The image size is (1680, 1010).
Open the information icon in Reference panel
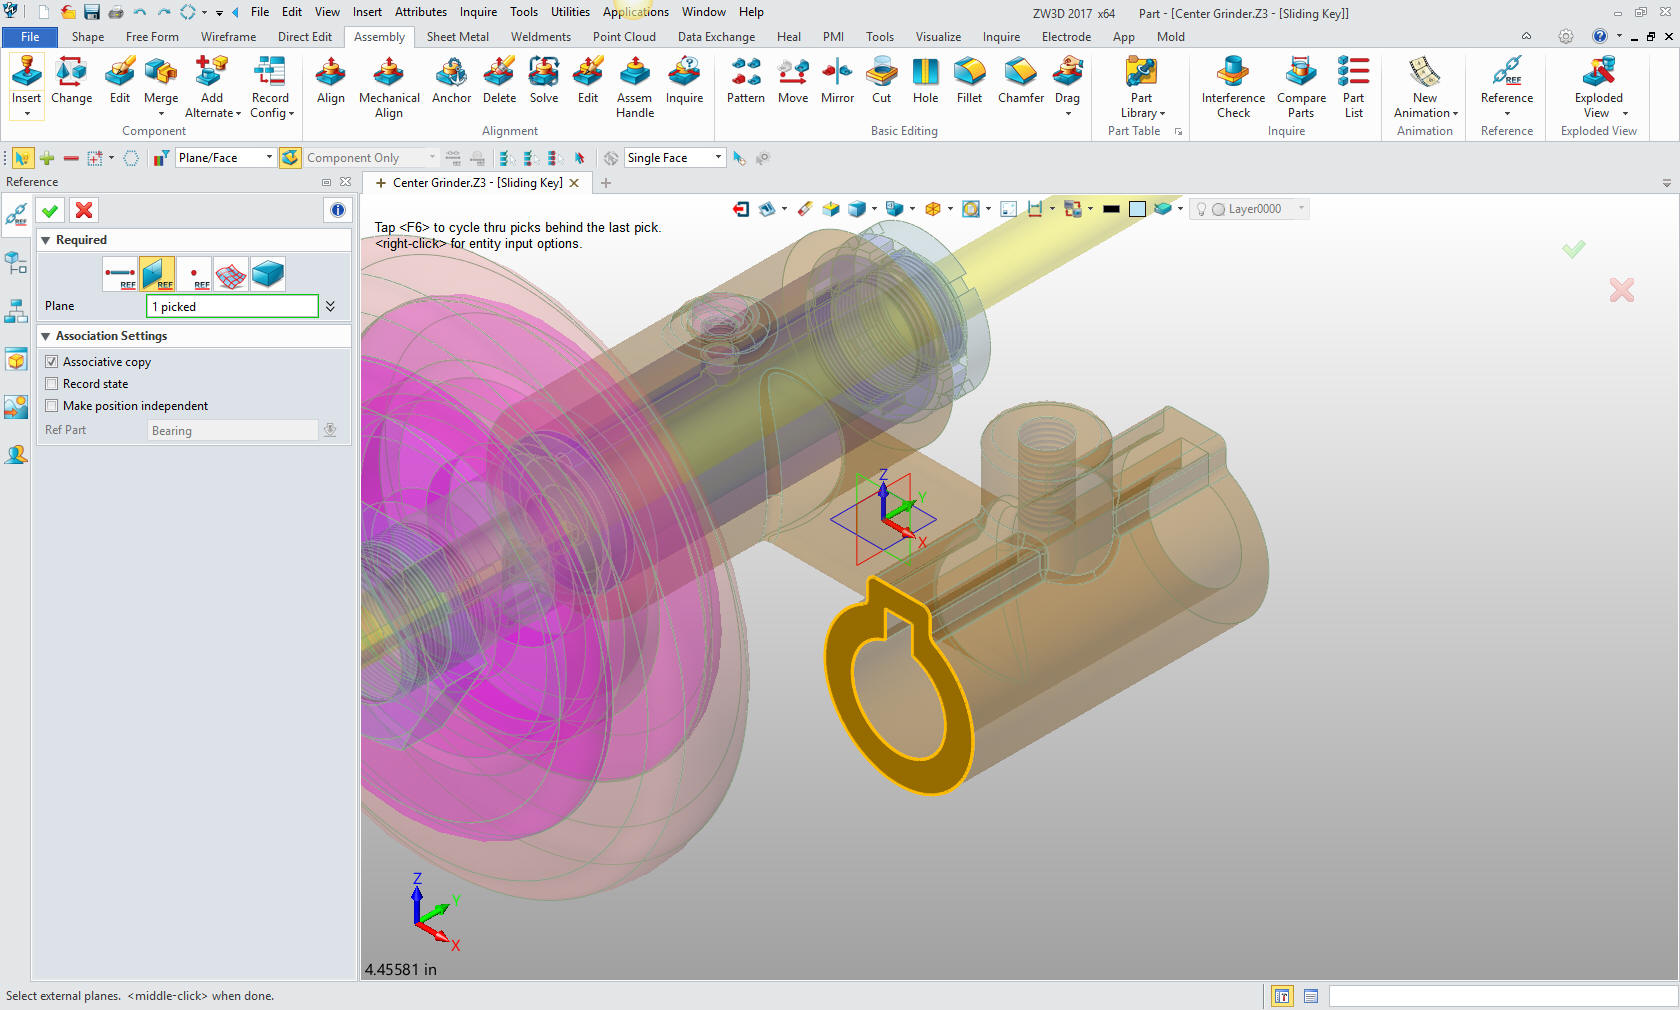click(337, 210)
